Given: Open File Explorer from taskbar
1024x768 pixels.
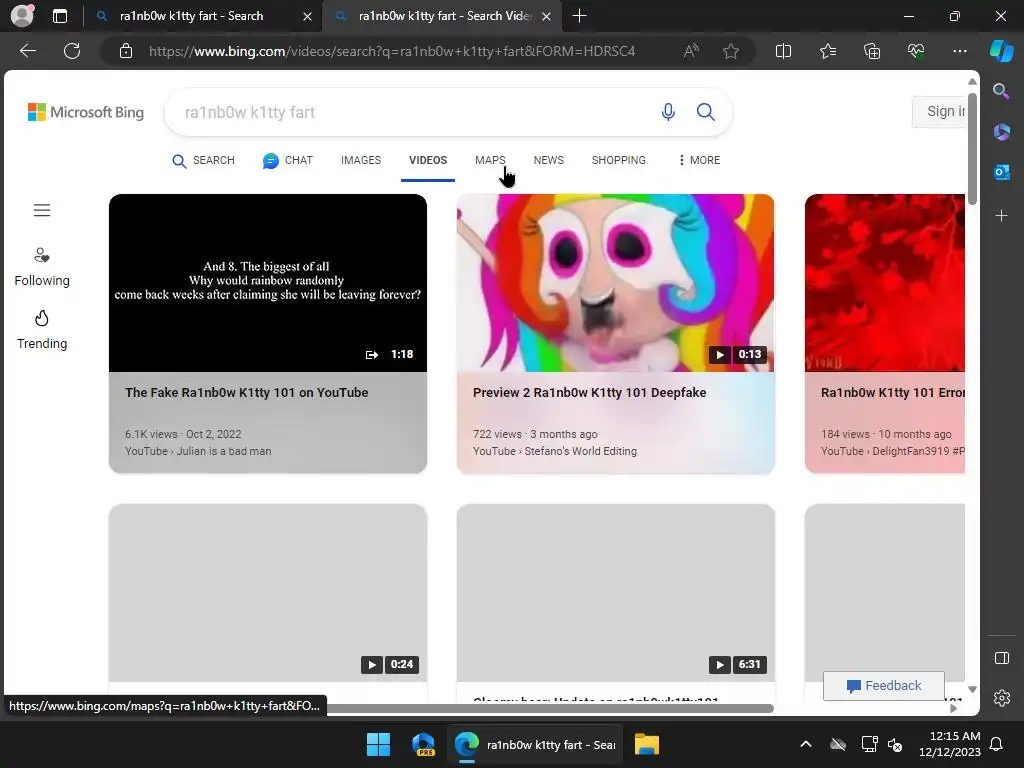Looking at the screenshot, I should click(647, 744).
